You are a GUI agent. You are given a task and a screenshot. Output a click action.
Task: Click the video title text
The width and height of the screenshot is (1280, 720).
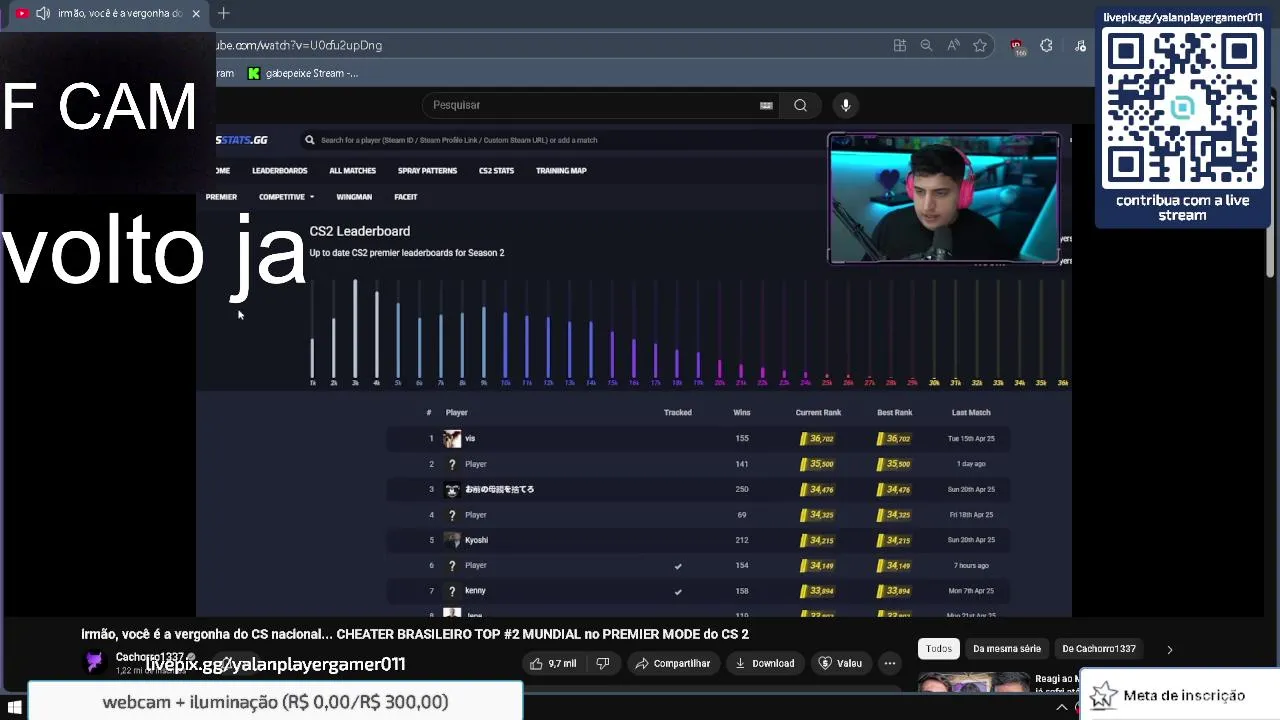point(415,634)
